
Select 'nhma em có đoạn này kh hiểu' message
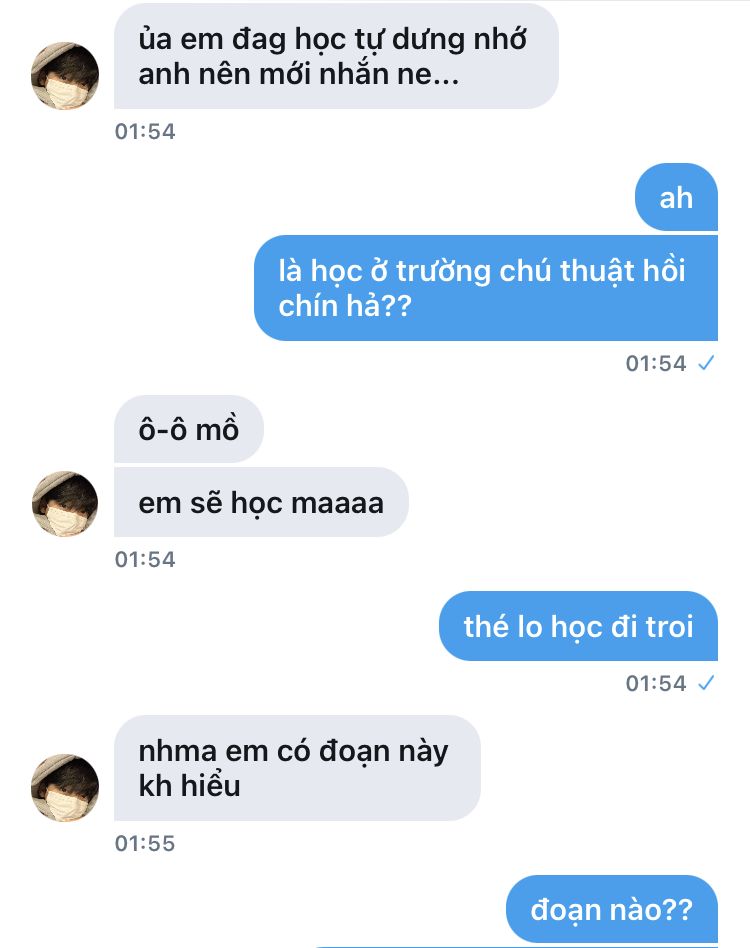click(x=297, y=768)
